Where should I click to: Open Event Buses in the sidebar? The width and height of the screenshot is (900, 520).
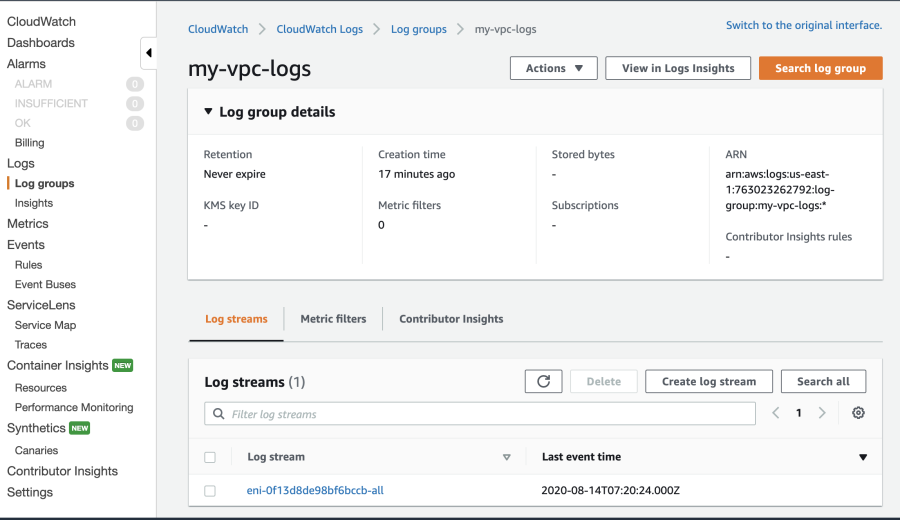(45, 285)
